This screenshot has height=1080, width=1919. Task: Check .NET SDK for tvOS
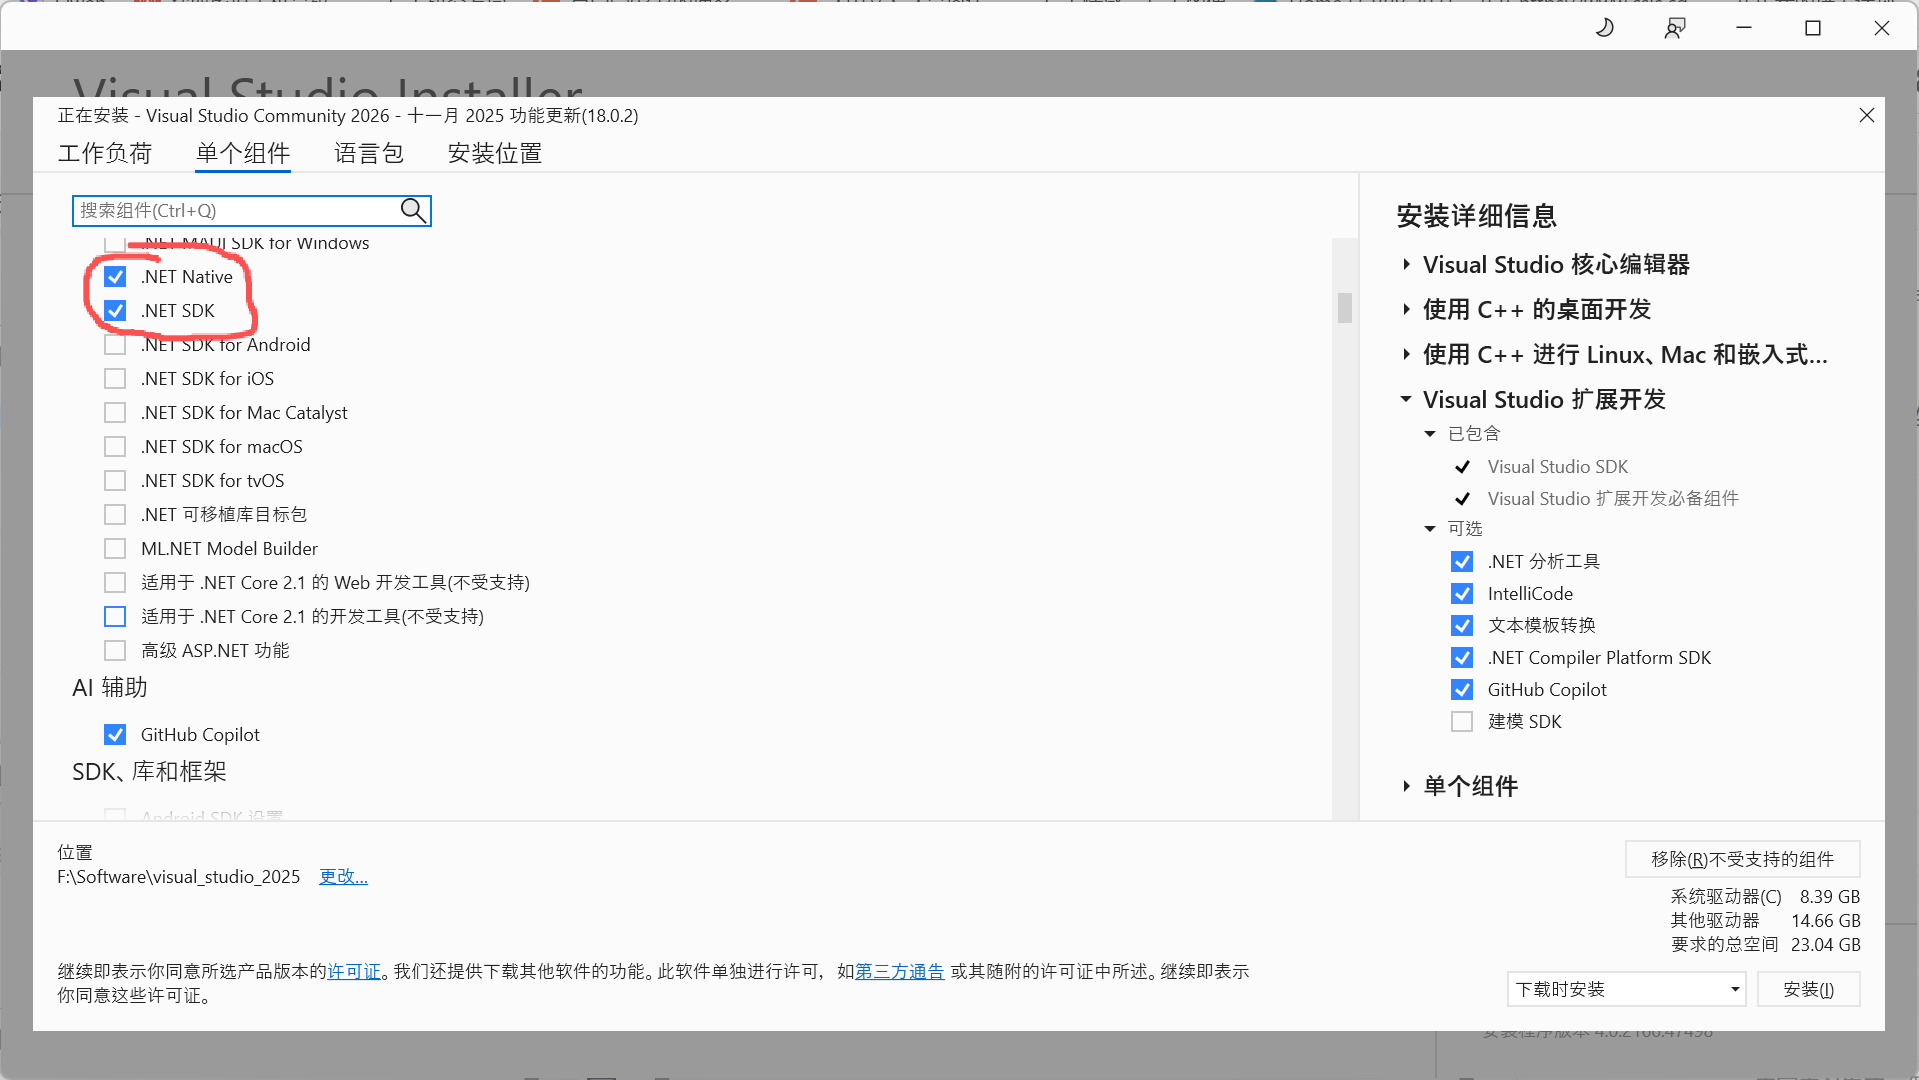click(x=115, y=481)
